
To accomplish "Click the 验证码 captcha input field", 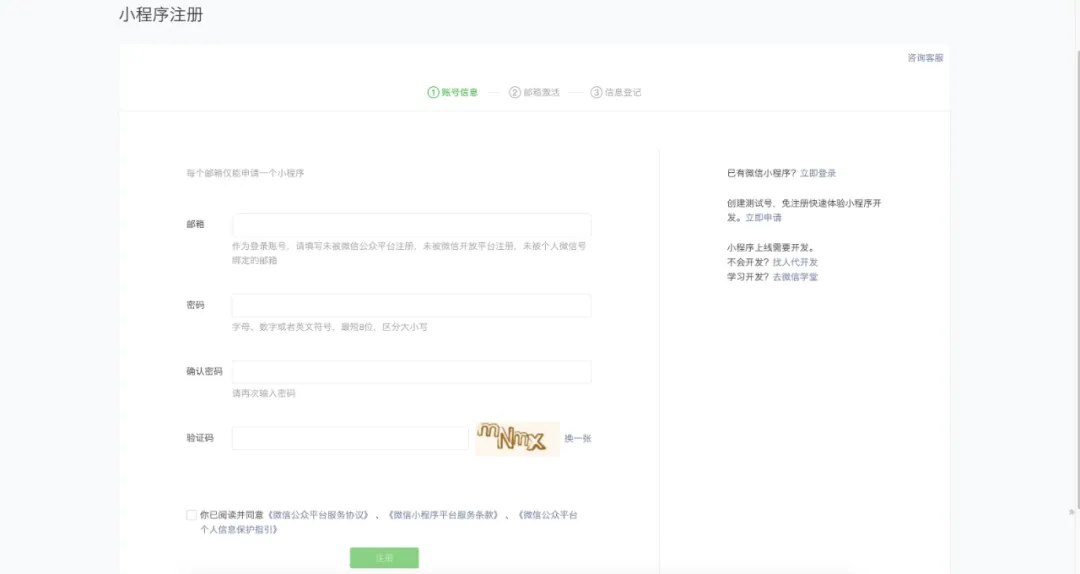I will point(350,438).
